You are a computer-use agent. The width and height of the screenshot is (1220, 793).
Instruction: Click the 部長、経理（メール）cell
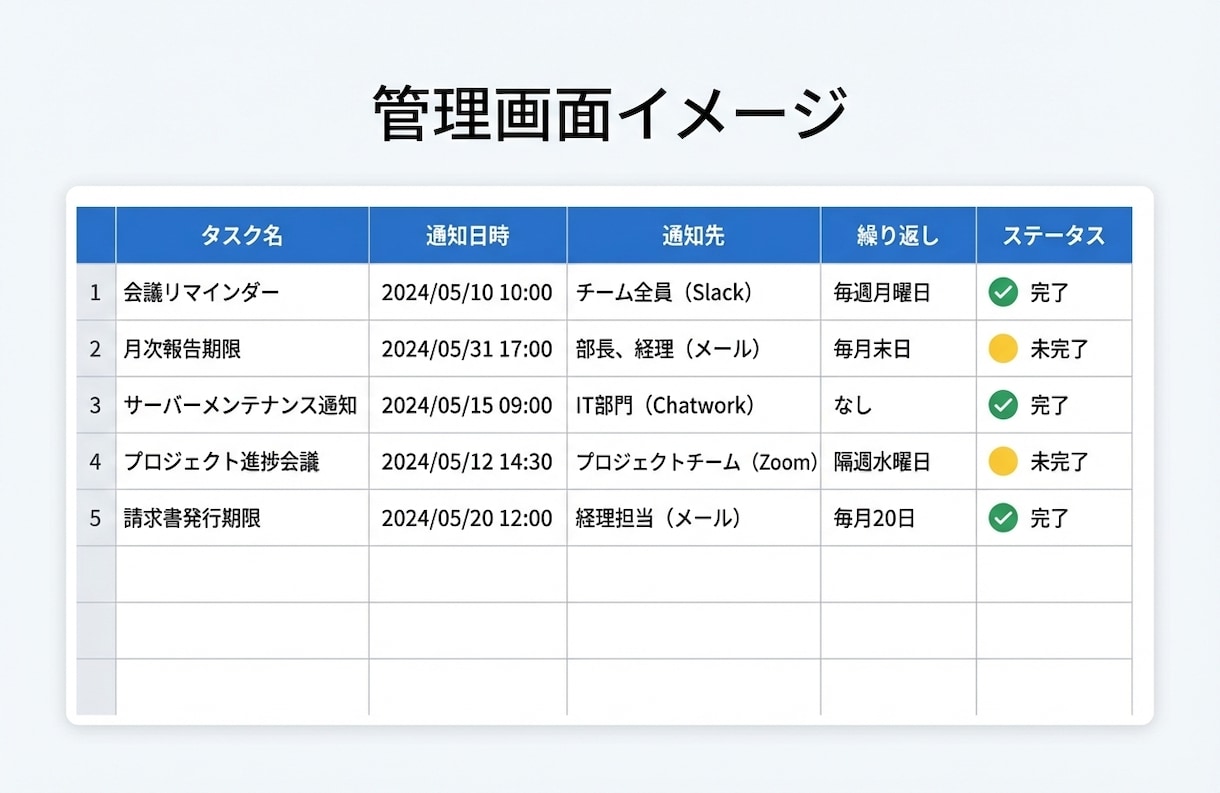pos(694,349)
